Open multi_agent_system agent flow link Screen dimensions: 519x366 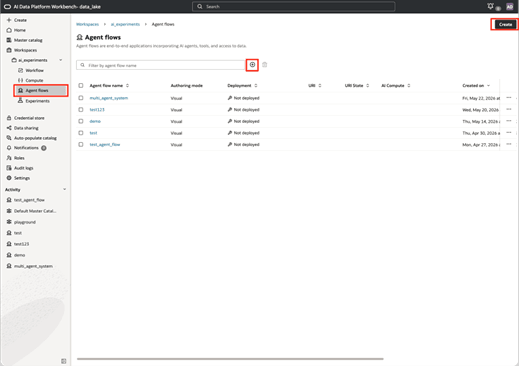[x=109, y=98]
